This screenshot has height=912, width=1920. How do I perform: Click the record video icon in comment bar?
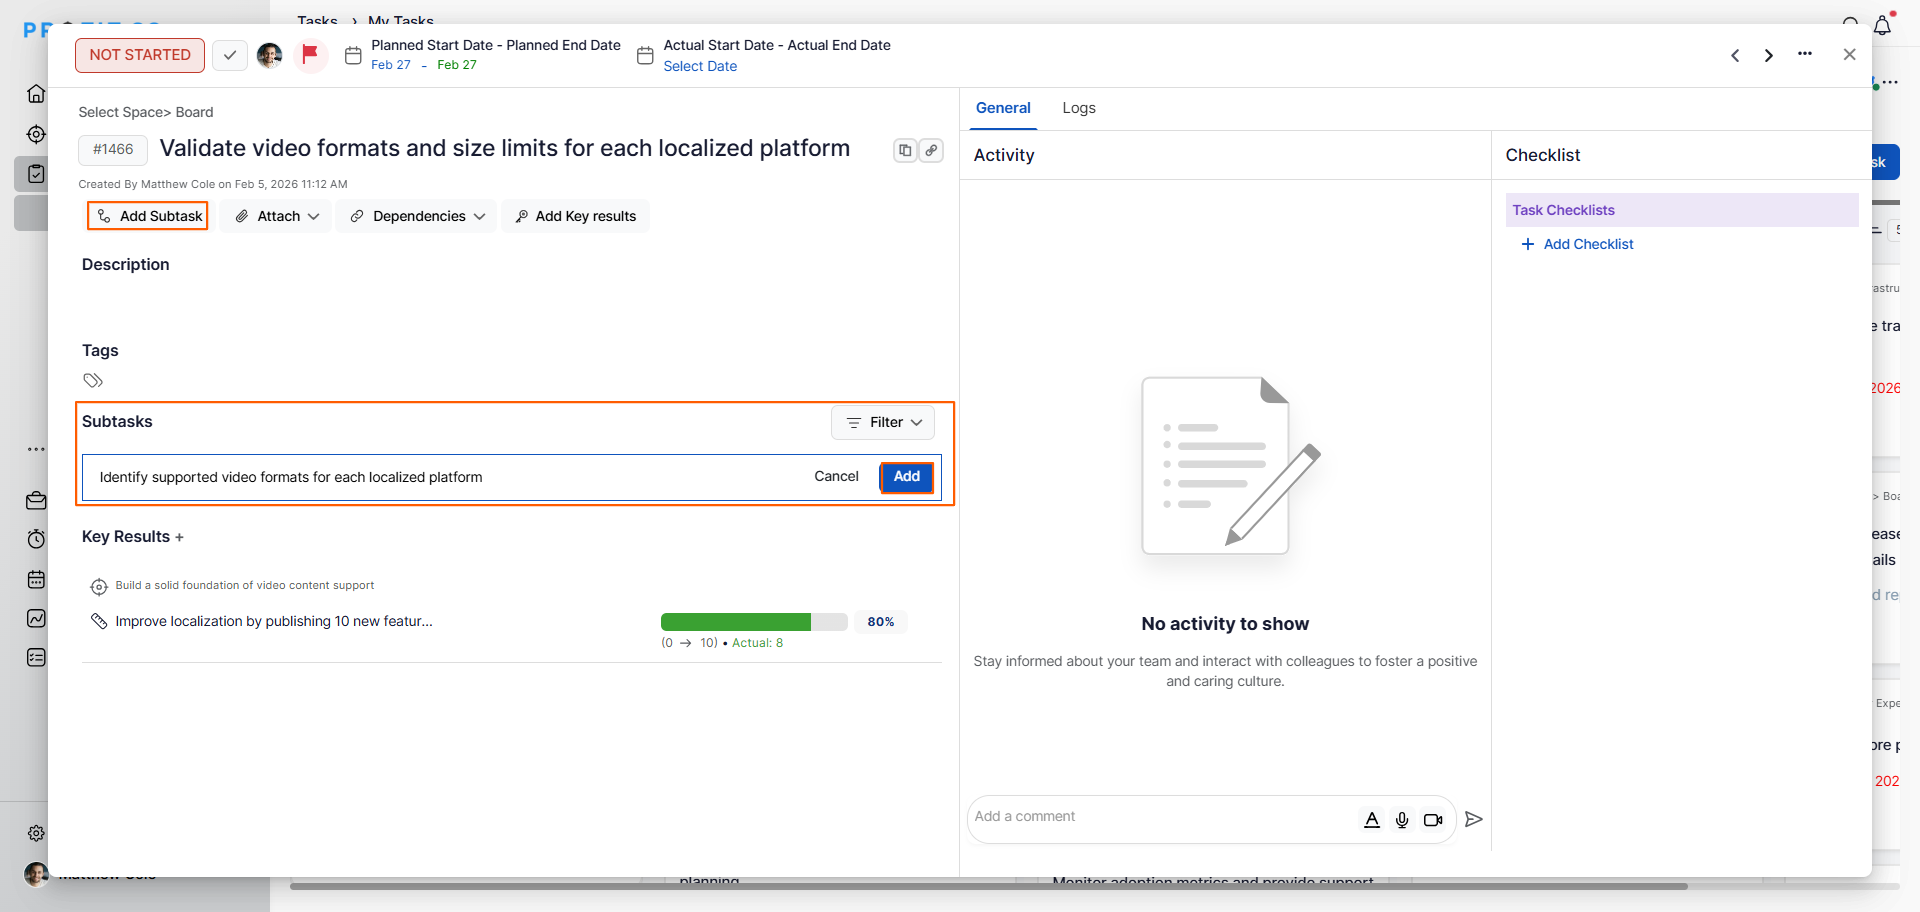tap(1433, 819)
